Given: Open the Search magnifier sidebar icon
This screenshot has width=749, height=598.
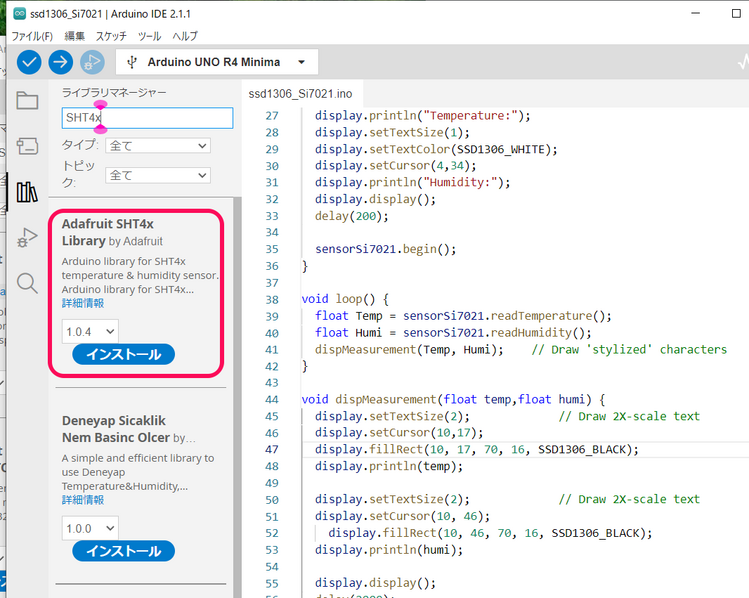Looking at the screenshot, I should (27, 283).
